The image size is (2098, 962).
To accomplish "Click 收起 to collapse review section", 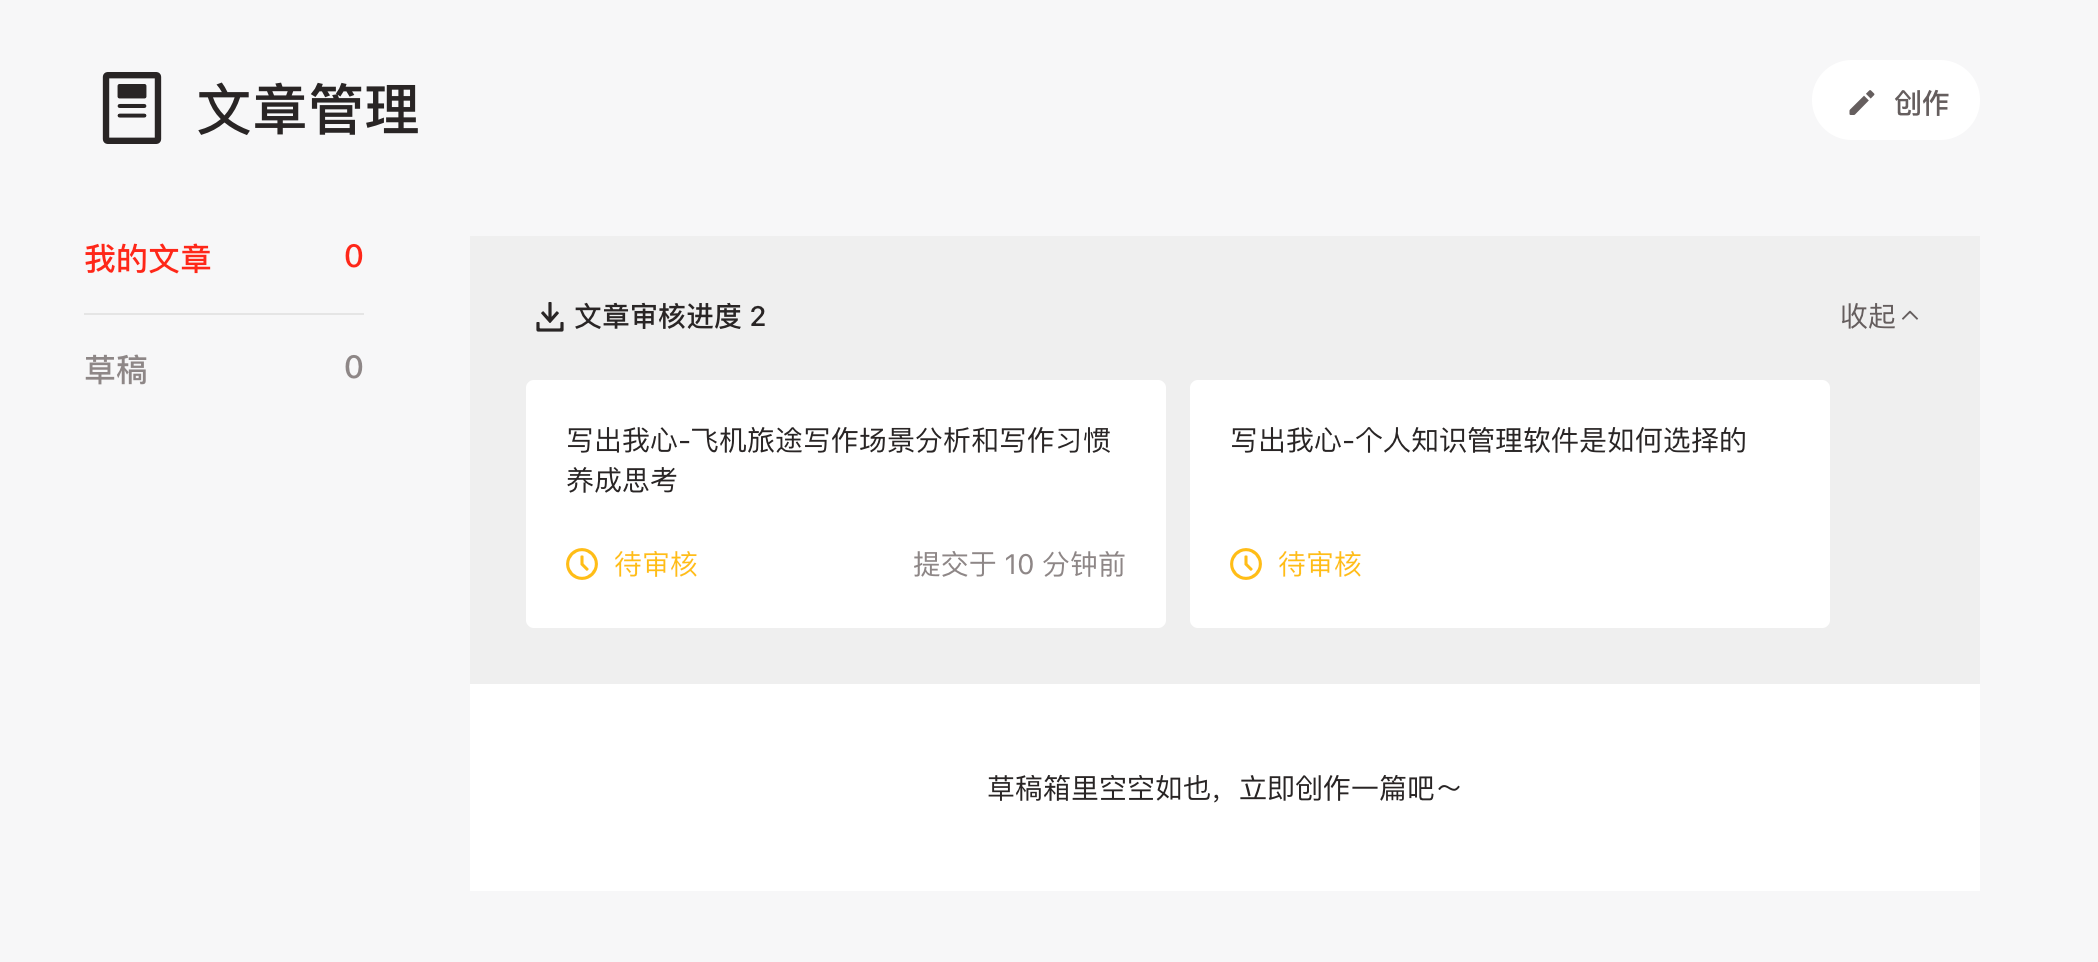I will [x=1868, y=316].
